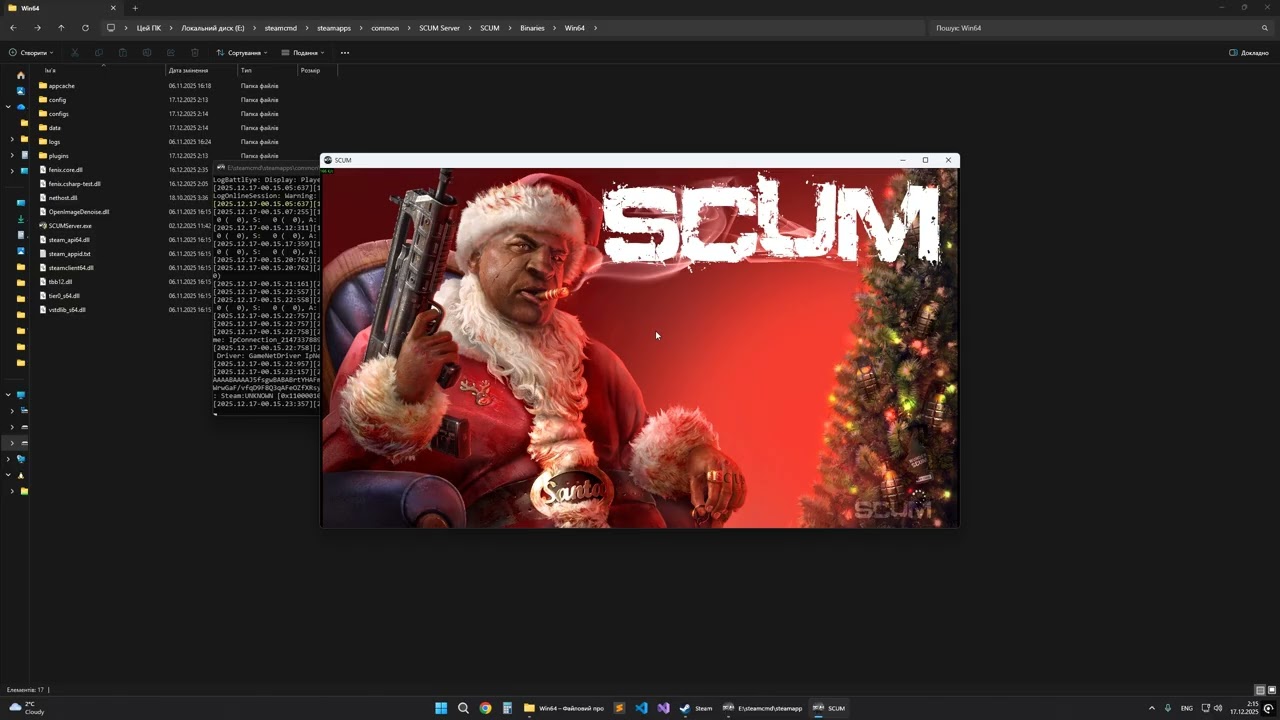The height and width of the screenshot is (720, 1280).
Task: Expand chevron after SCUM Server breadcrumb
Action: pyautogui.click(x=469, y=28)
